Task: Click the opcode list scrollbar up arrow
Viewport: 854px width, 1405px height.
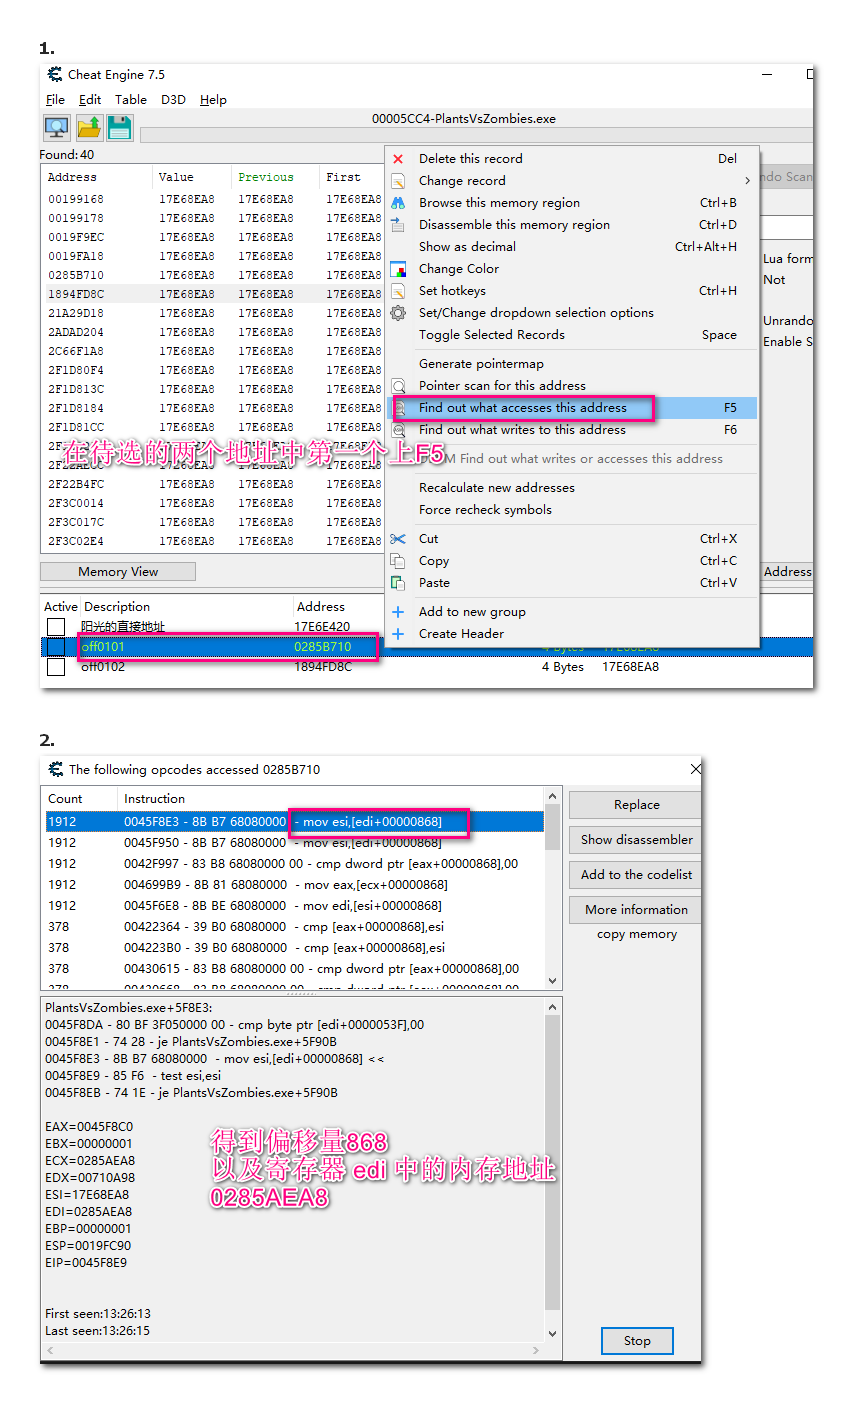Action: [x=552, y=797]
